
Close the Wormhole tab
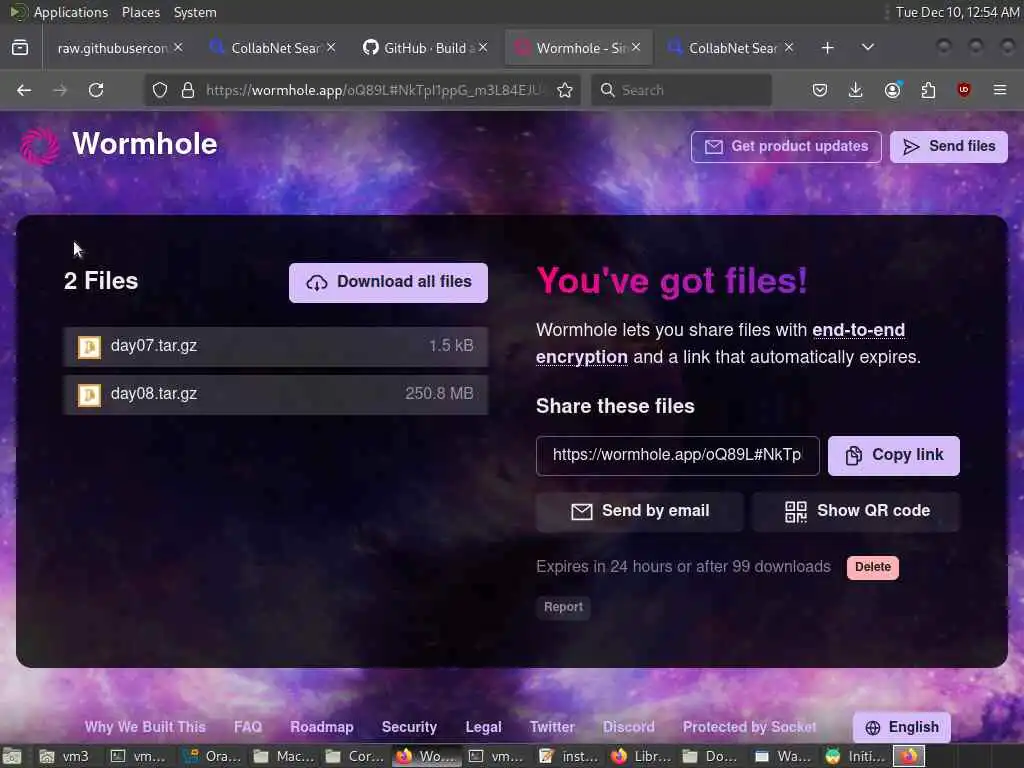tap(636, 48)
